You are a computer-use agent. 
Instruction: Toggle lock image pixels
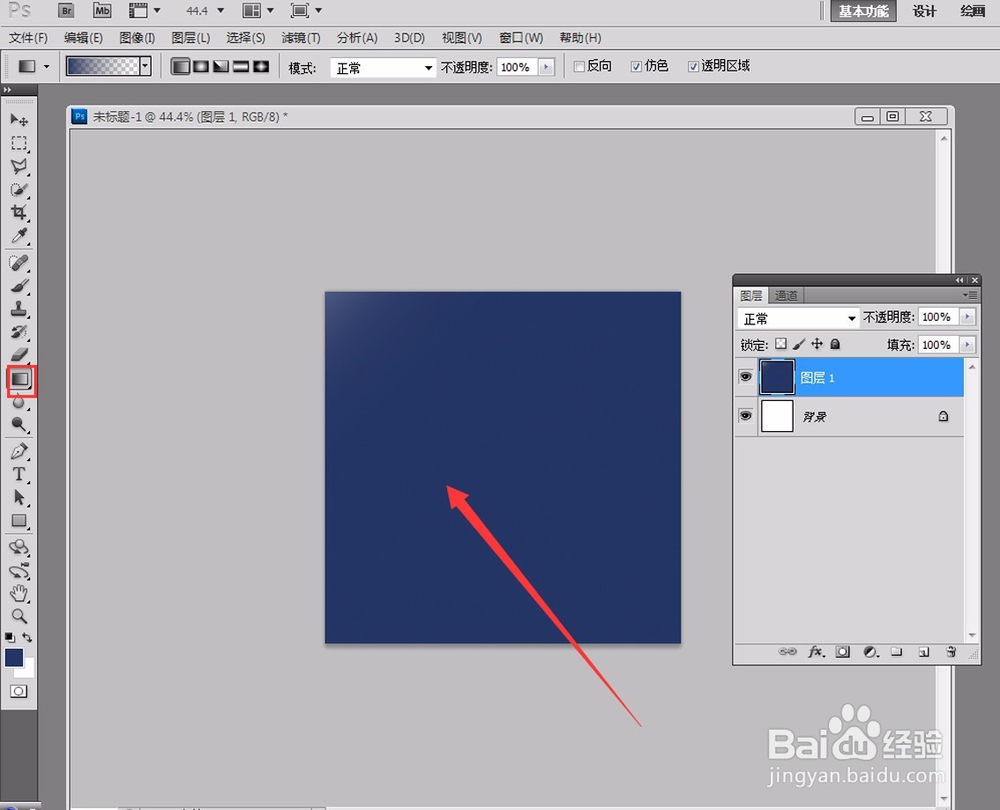click(798, 344)
